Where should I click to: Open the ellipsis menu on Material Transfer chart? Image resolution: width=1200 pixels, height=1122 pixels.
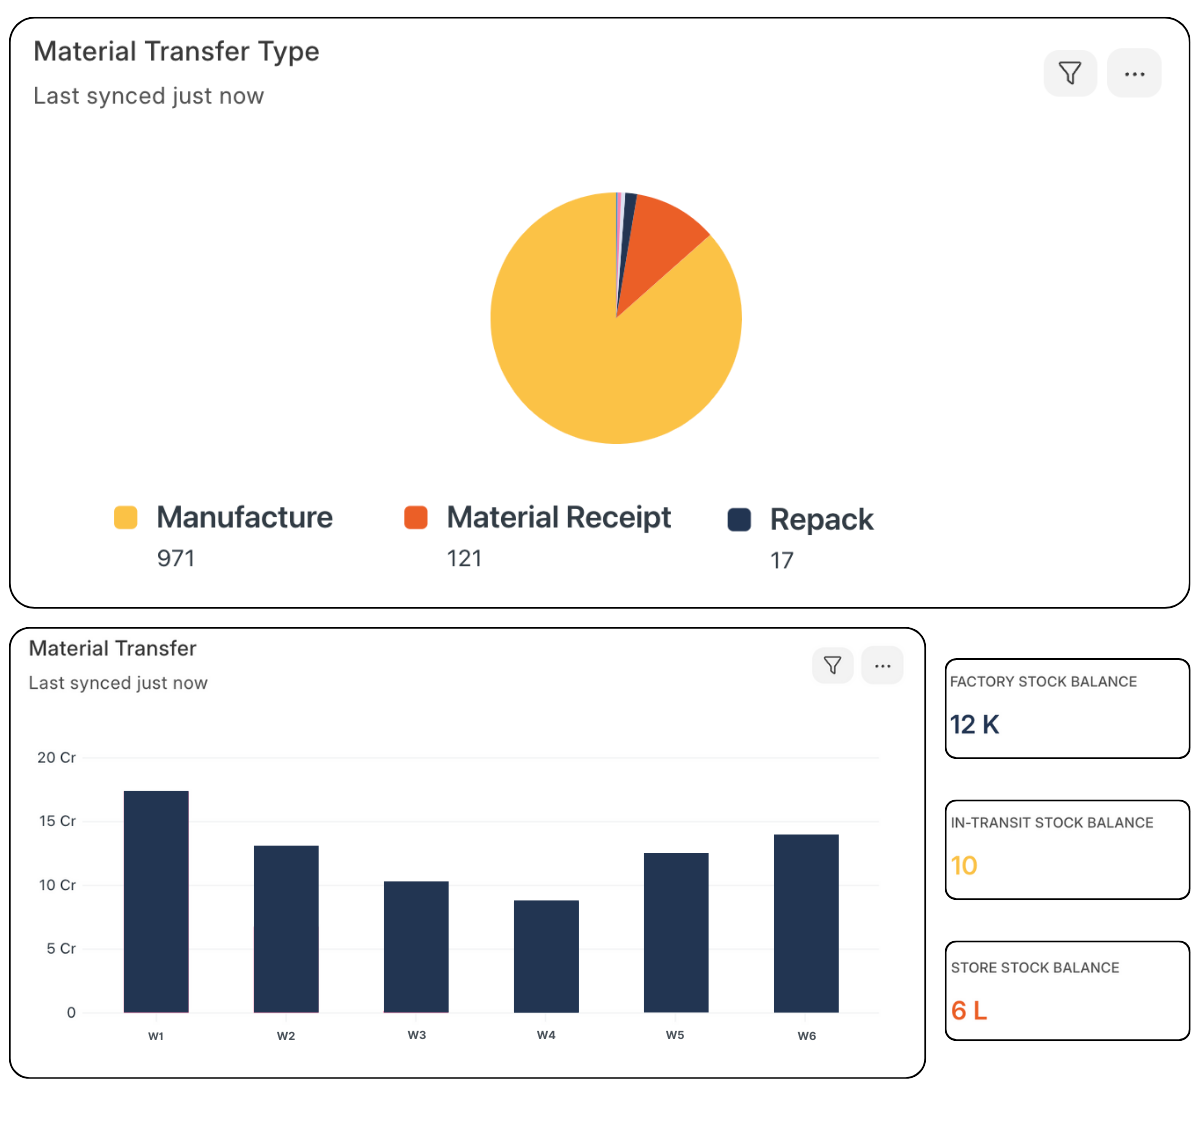[x=882, y=665]
